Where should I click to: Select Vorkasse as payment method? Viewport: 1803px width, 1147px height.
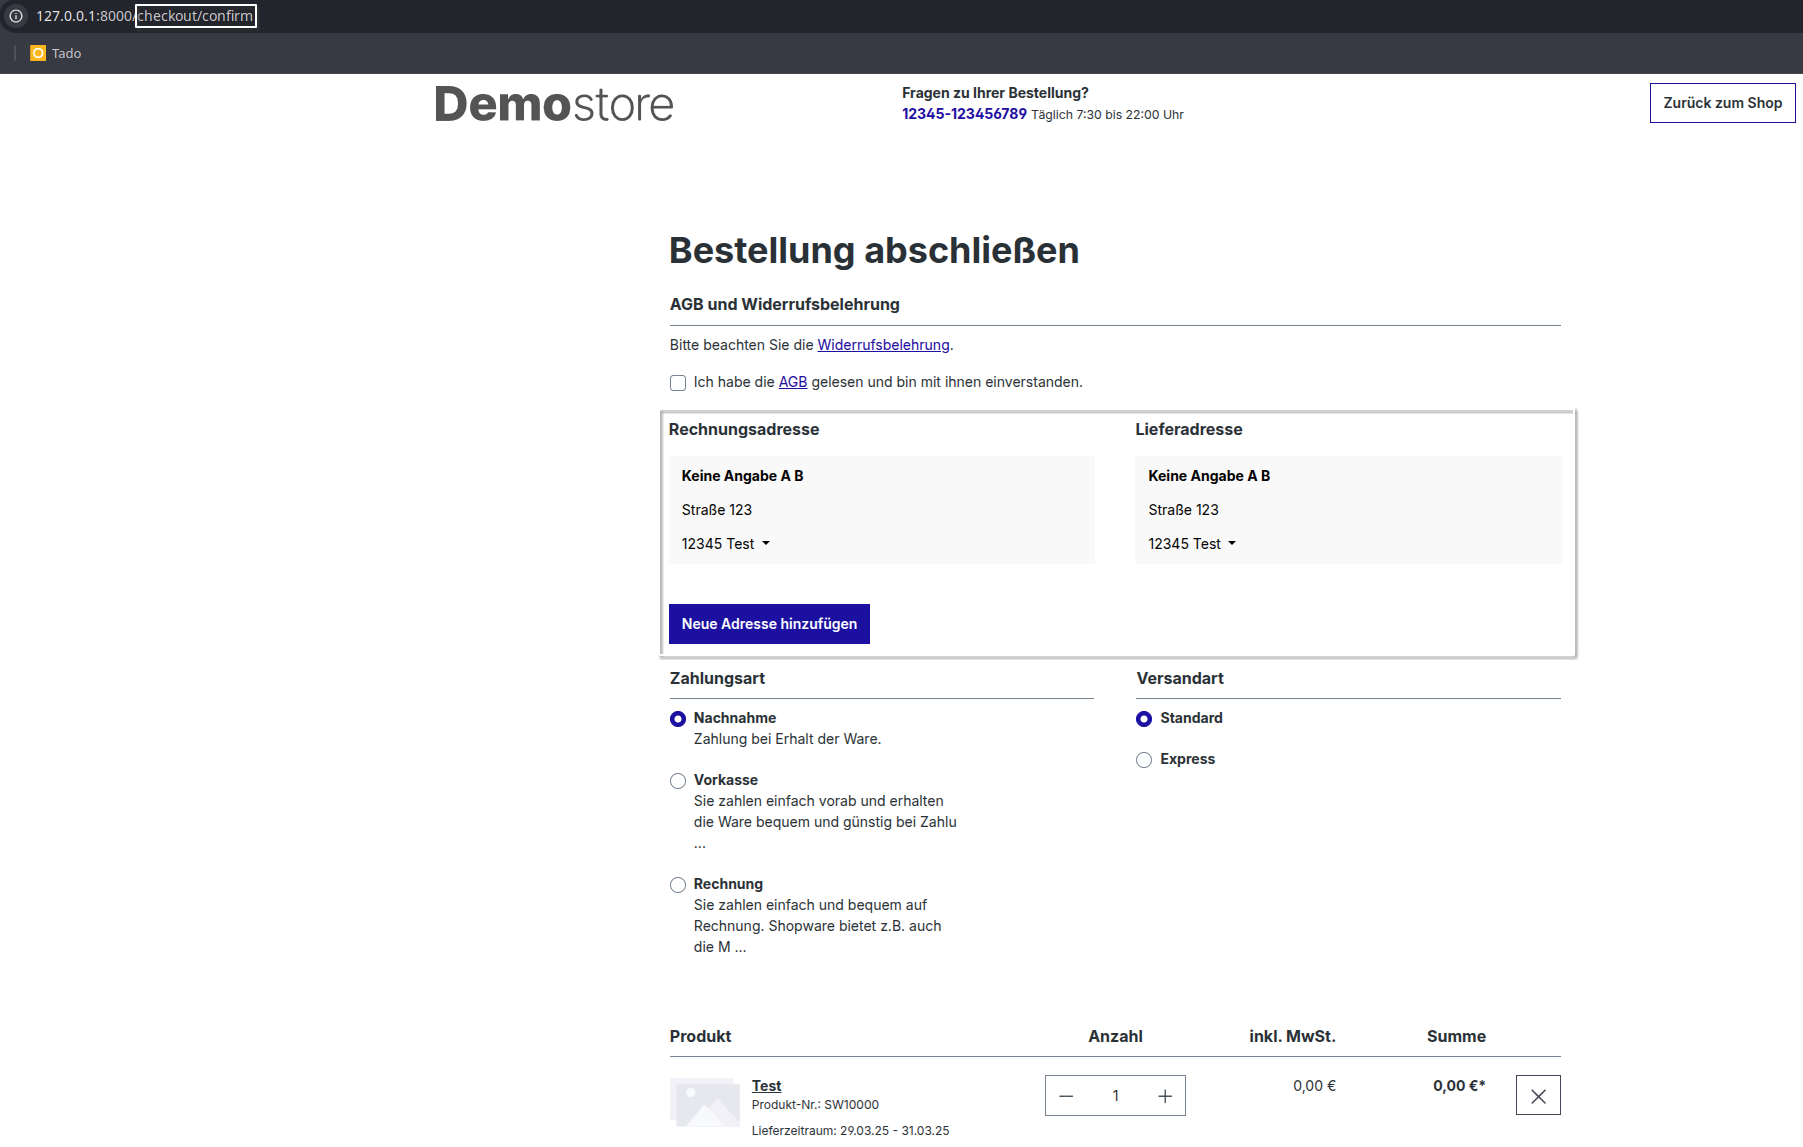point(678,781)
